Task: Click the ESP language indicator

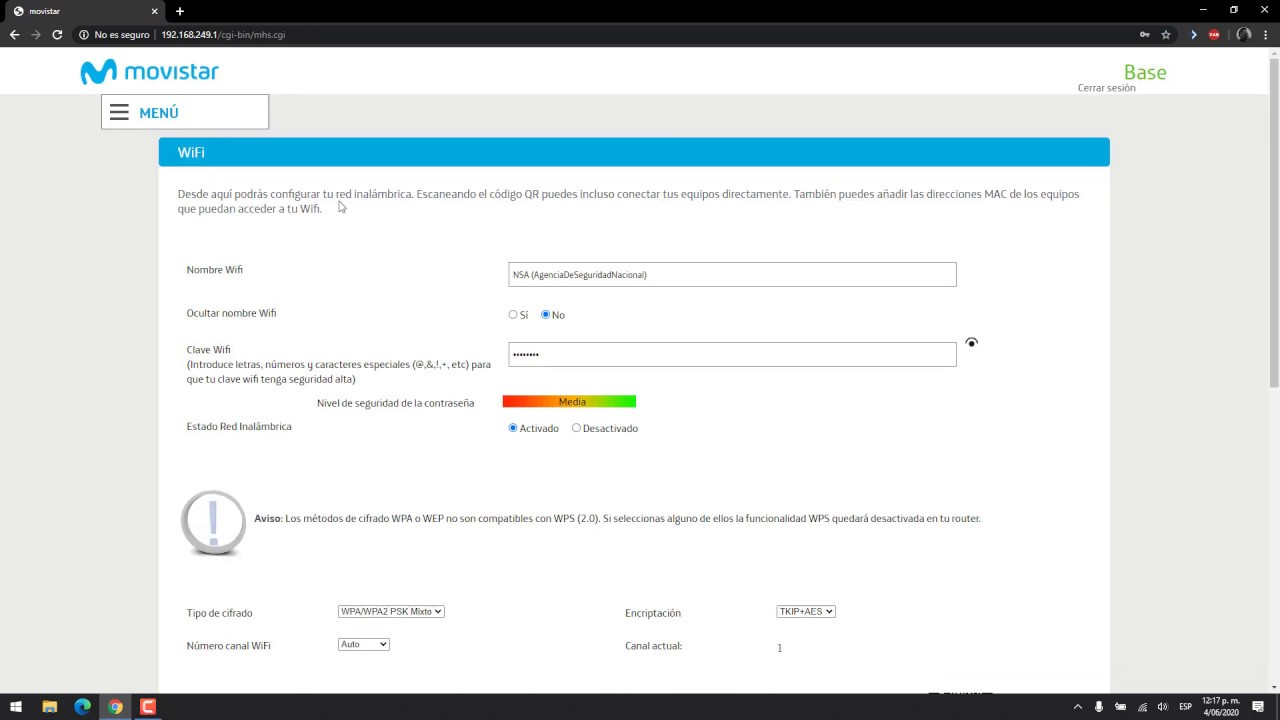Action: (x=1186, y=707)
